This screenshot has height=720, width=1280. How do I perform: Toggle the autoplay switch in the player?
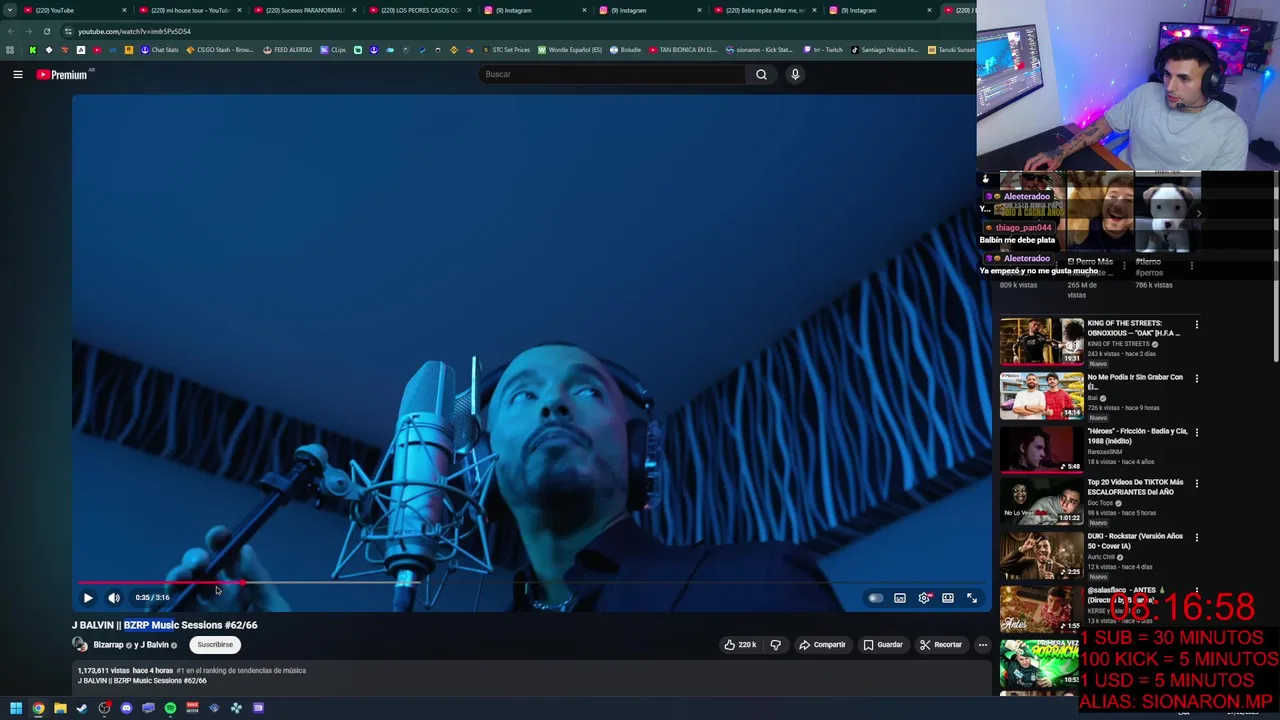(x=875, y=598)
